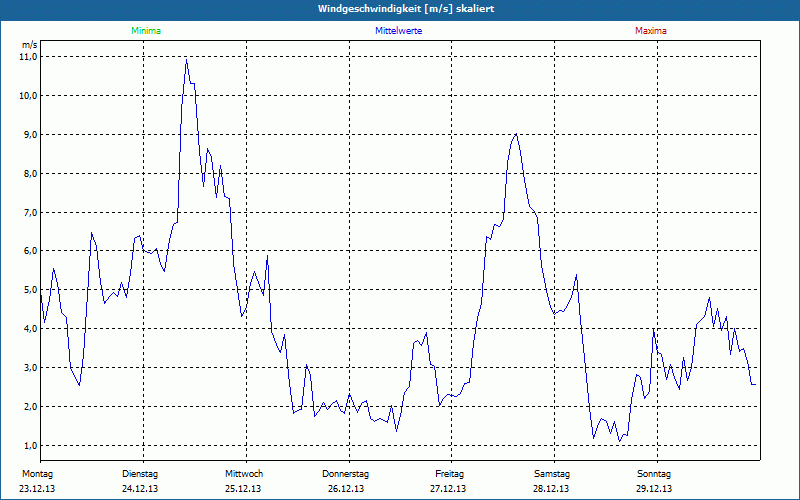Image resolution: width=800 pixels, height=500 pixels.
Task: Click the Montag day label
Action: click(37, 474)
